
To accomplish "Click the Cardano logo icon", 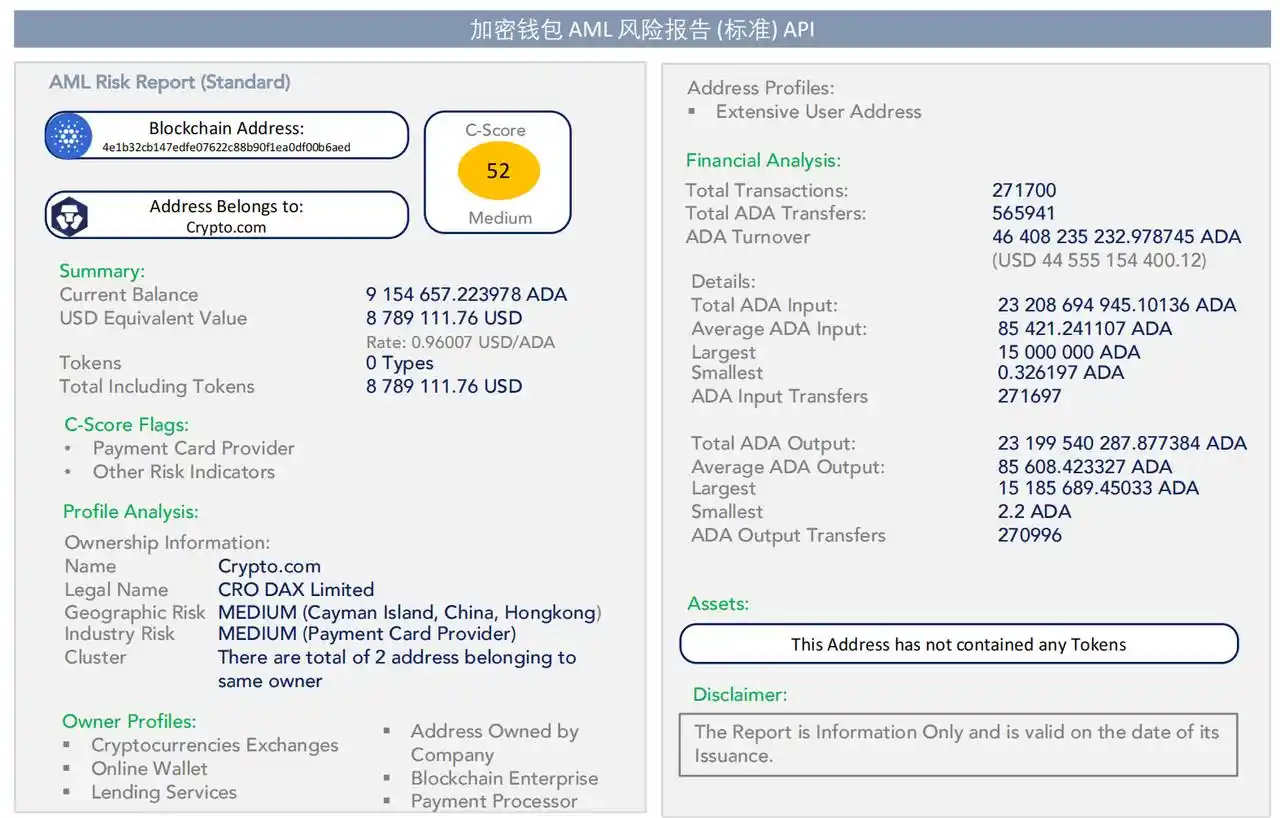I will [69, 135].
